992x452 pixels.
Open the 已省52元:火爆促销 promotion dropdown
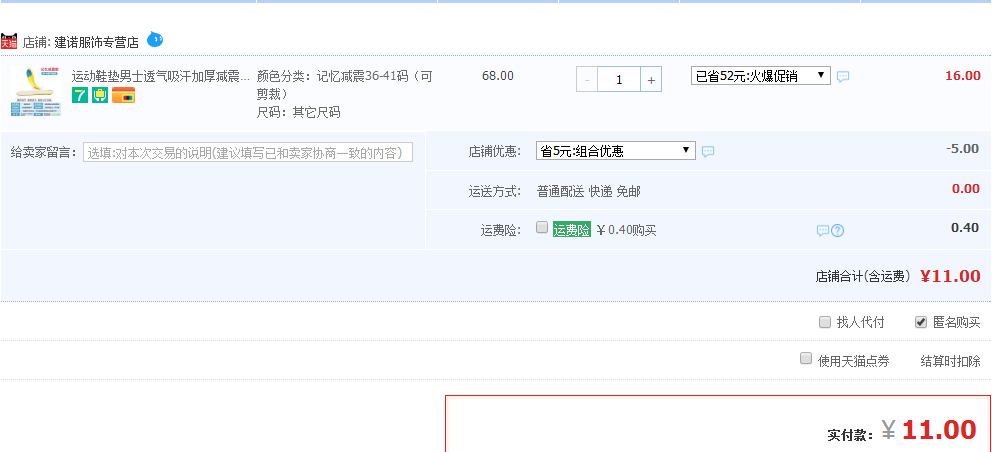[760, 76]
